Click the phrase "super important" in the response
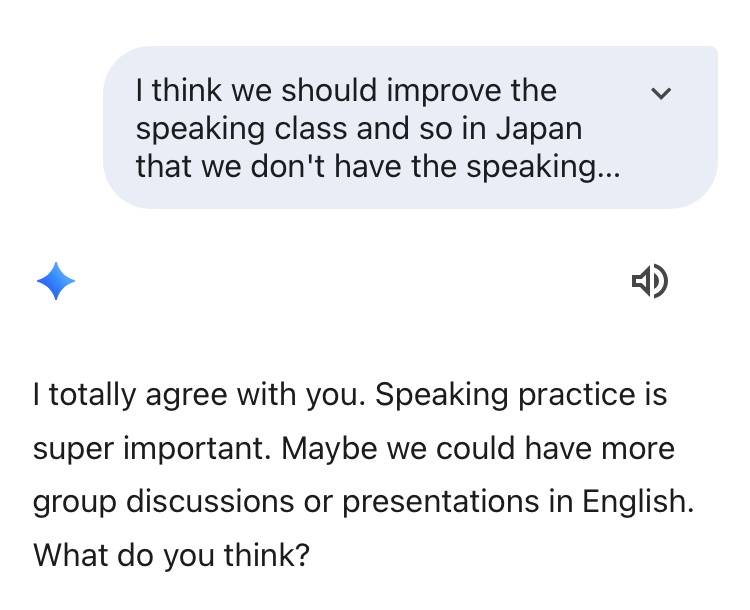This screenshot has height=610, width=750. click(x=148, y=448)
